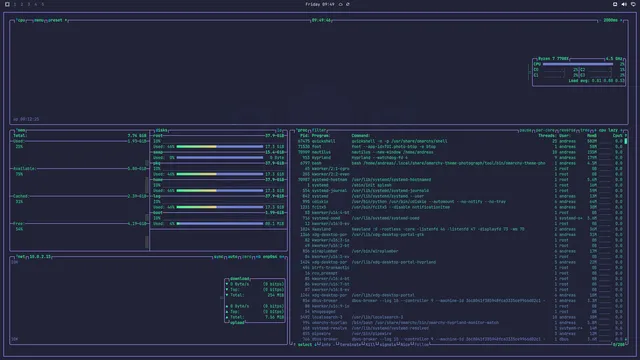Click the Program column header
Viewport: 640px width, 360px height.
click(x=321, y=136)
